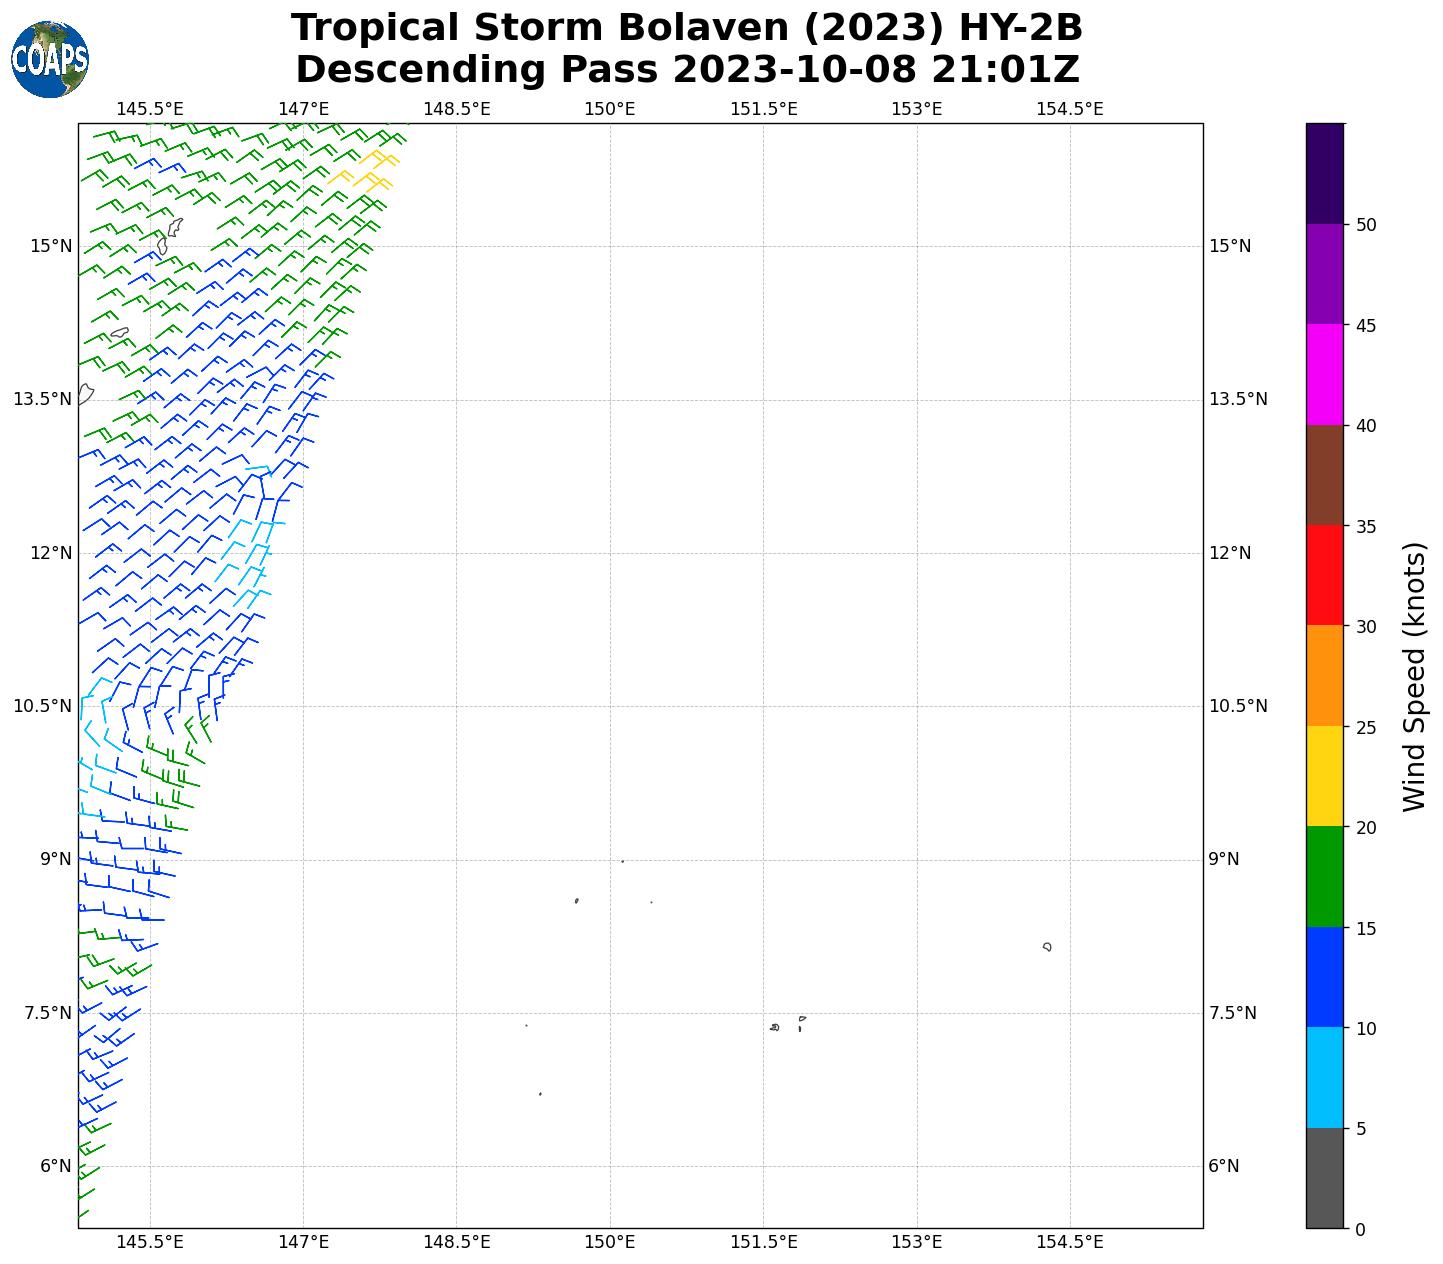Click the Wind Speed (knots) colorbar label
Image resolution: width=1443 pixels, height=1264 pixels.
point(1414,676)
